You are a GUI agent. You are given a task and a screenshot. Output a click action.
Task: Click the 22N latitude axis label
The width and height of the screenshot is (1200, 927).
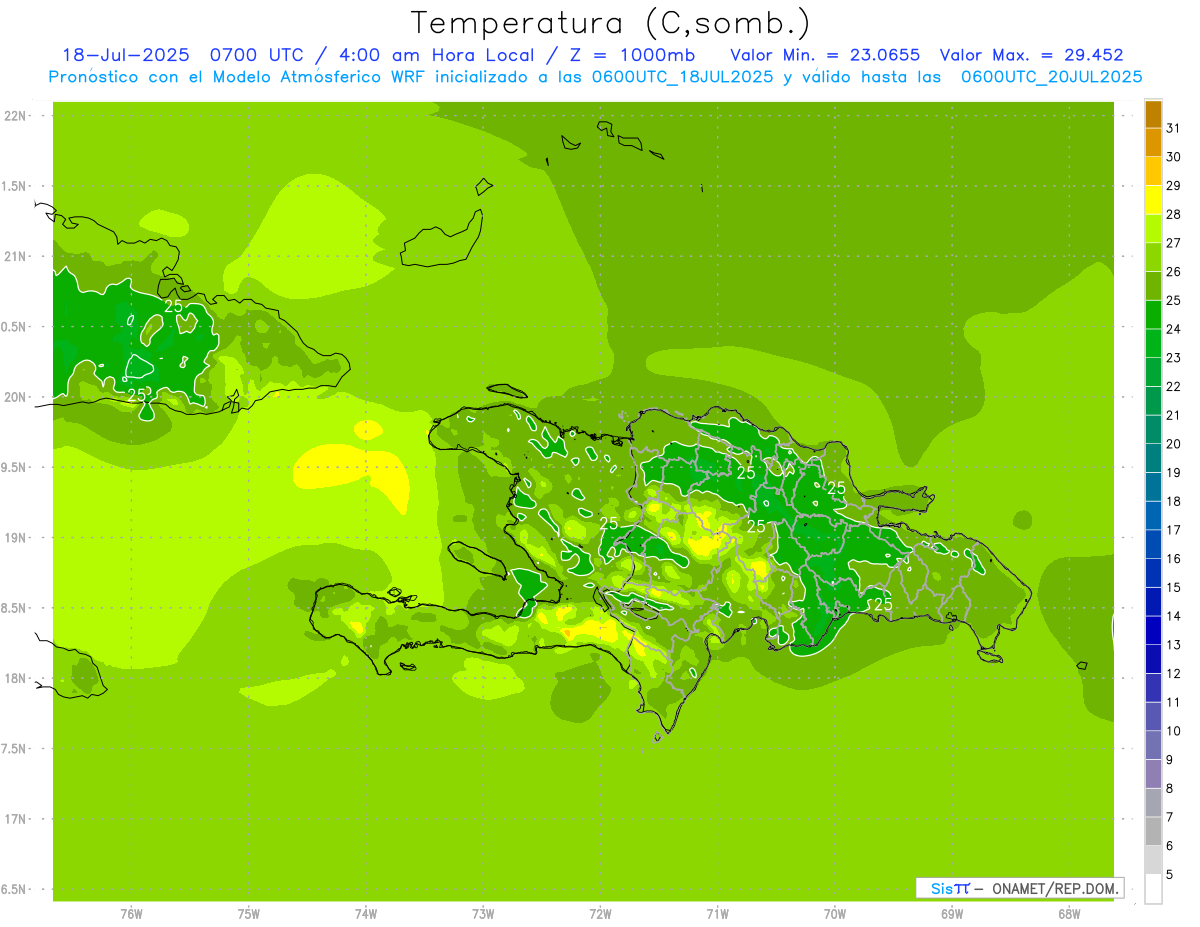click(16, 115)
